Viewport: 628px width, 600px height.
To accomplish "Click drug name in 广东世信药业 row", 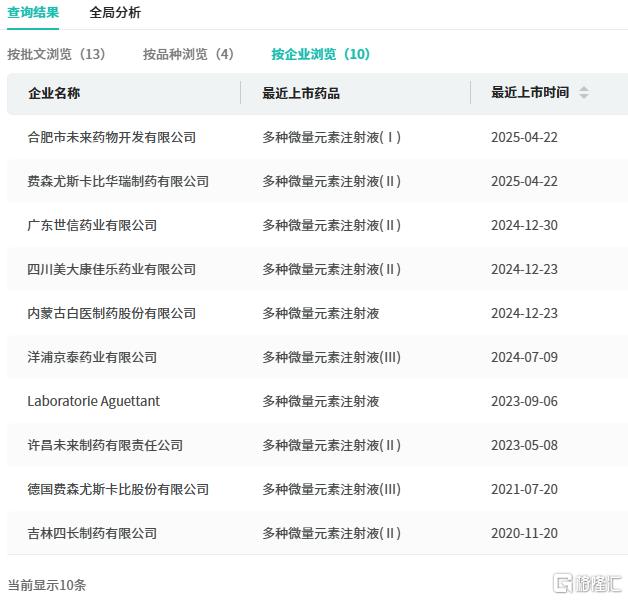I will tap(332, 226).
